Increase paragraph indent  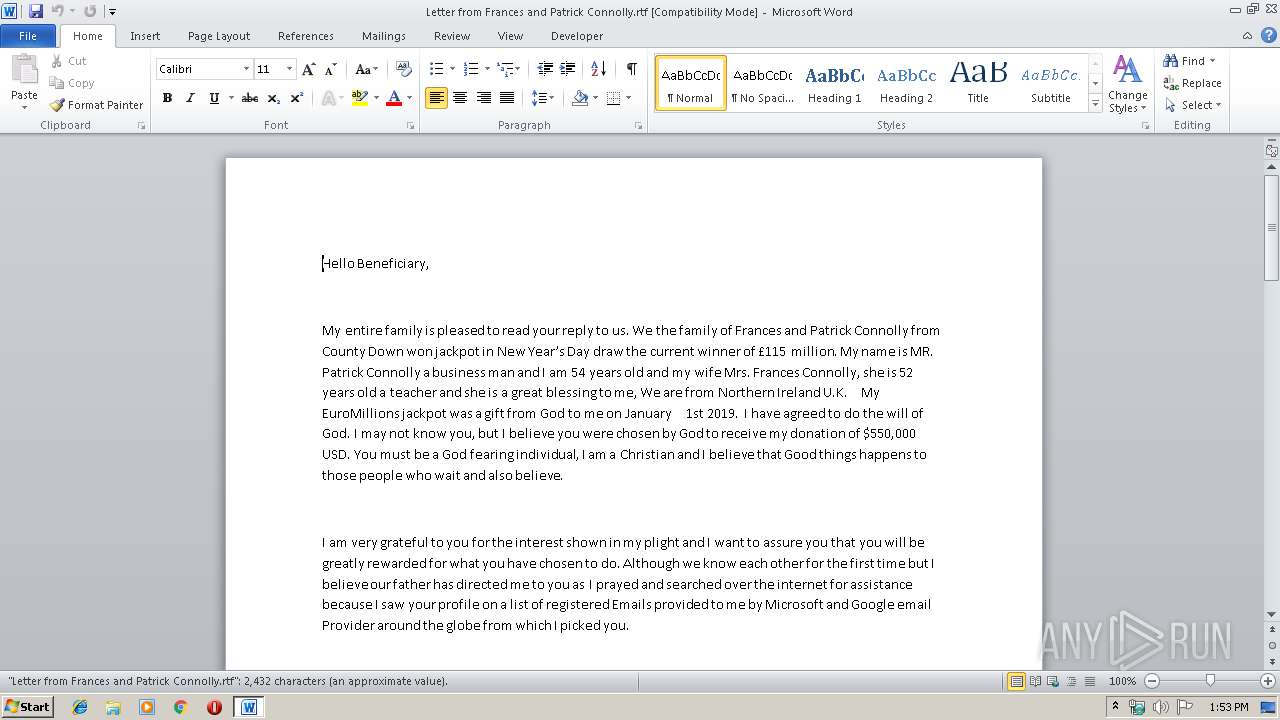tap(567, 69)
